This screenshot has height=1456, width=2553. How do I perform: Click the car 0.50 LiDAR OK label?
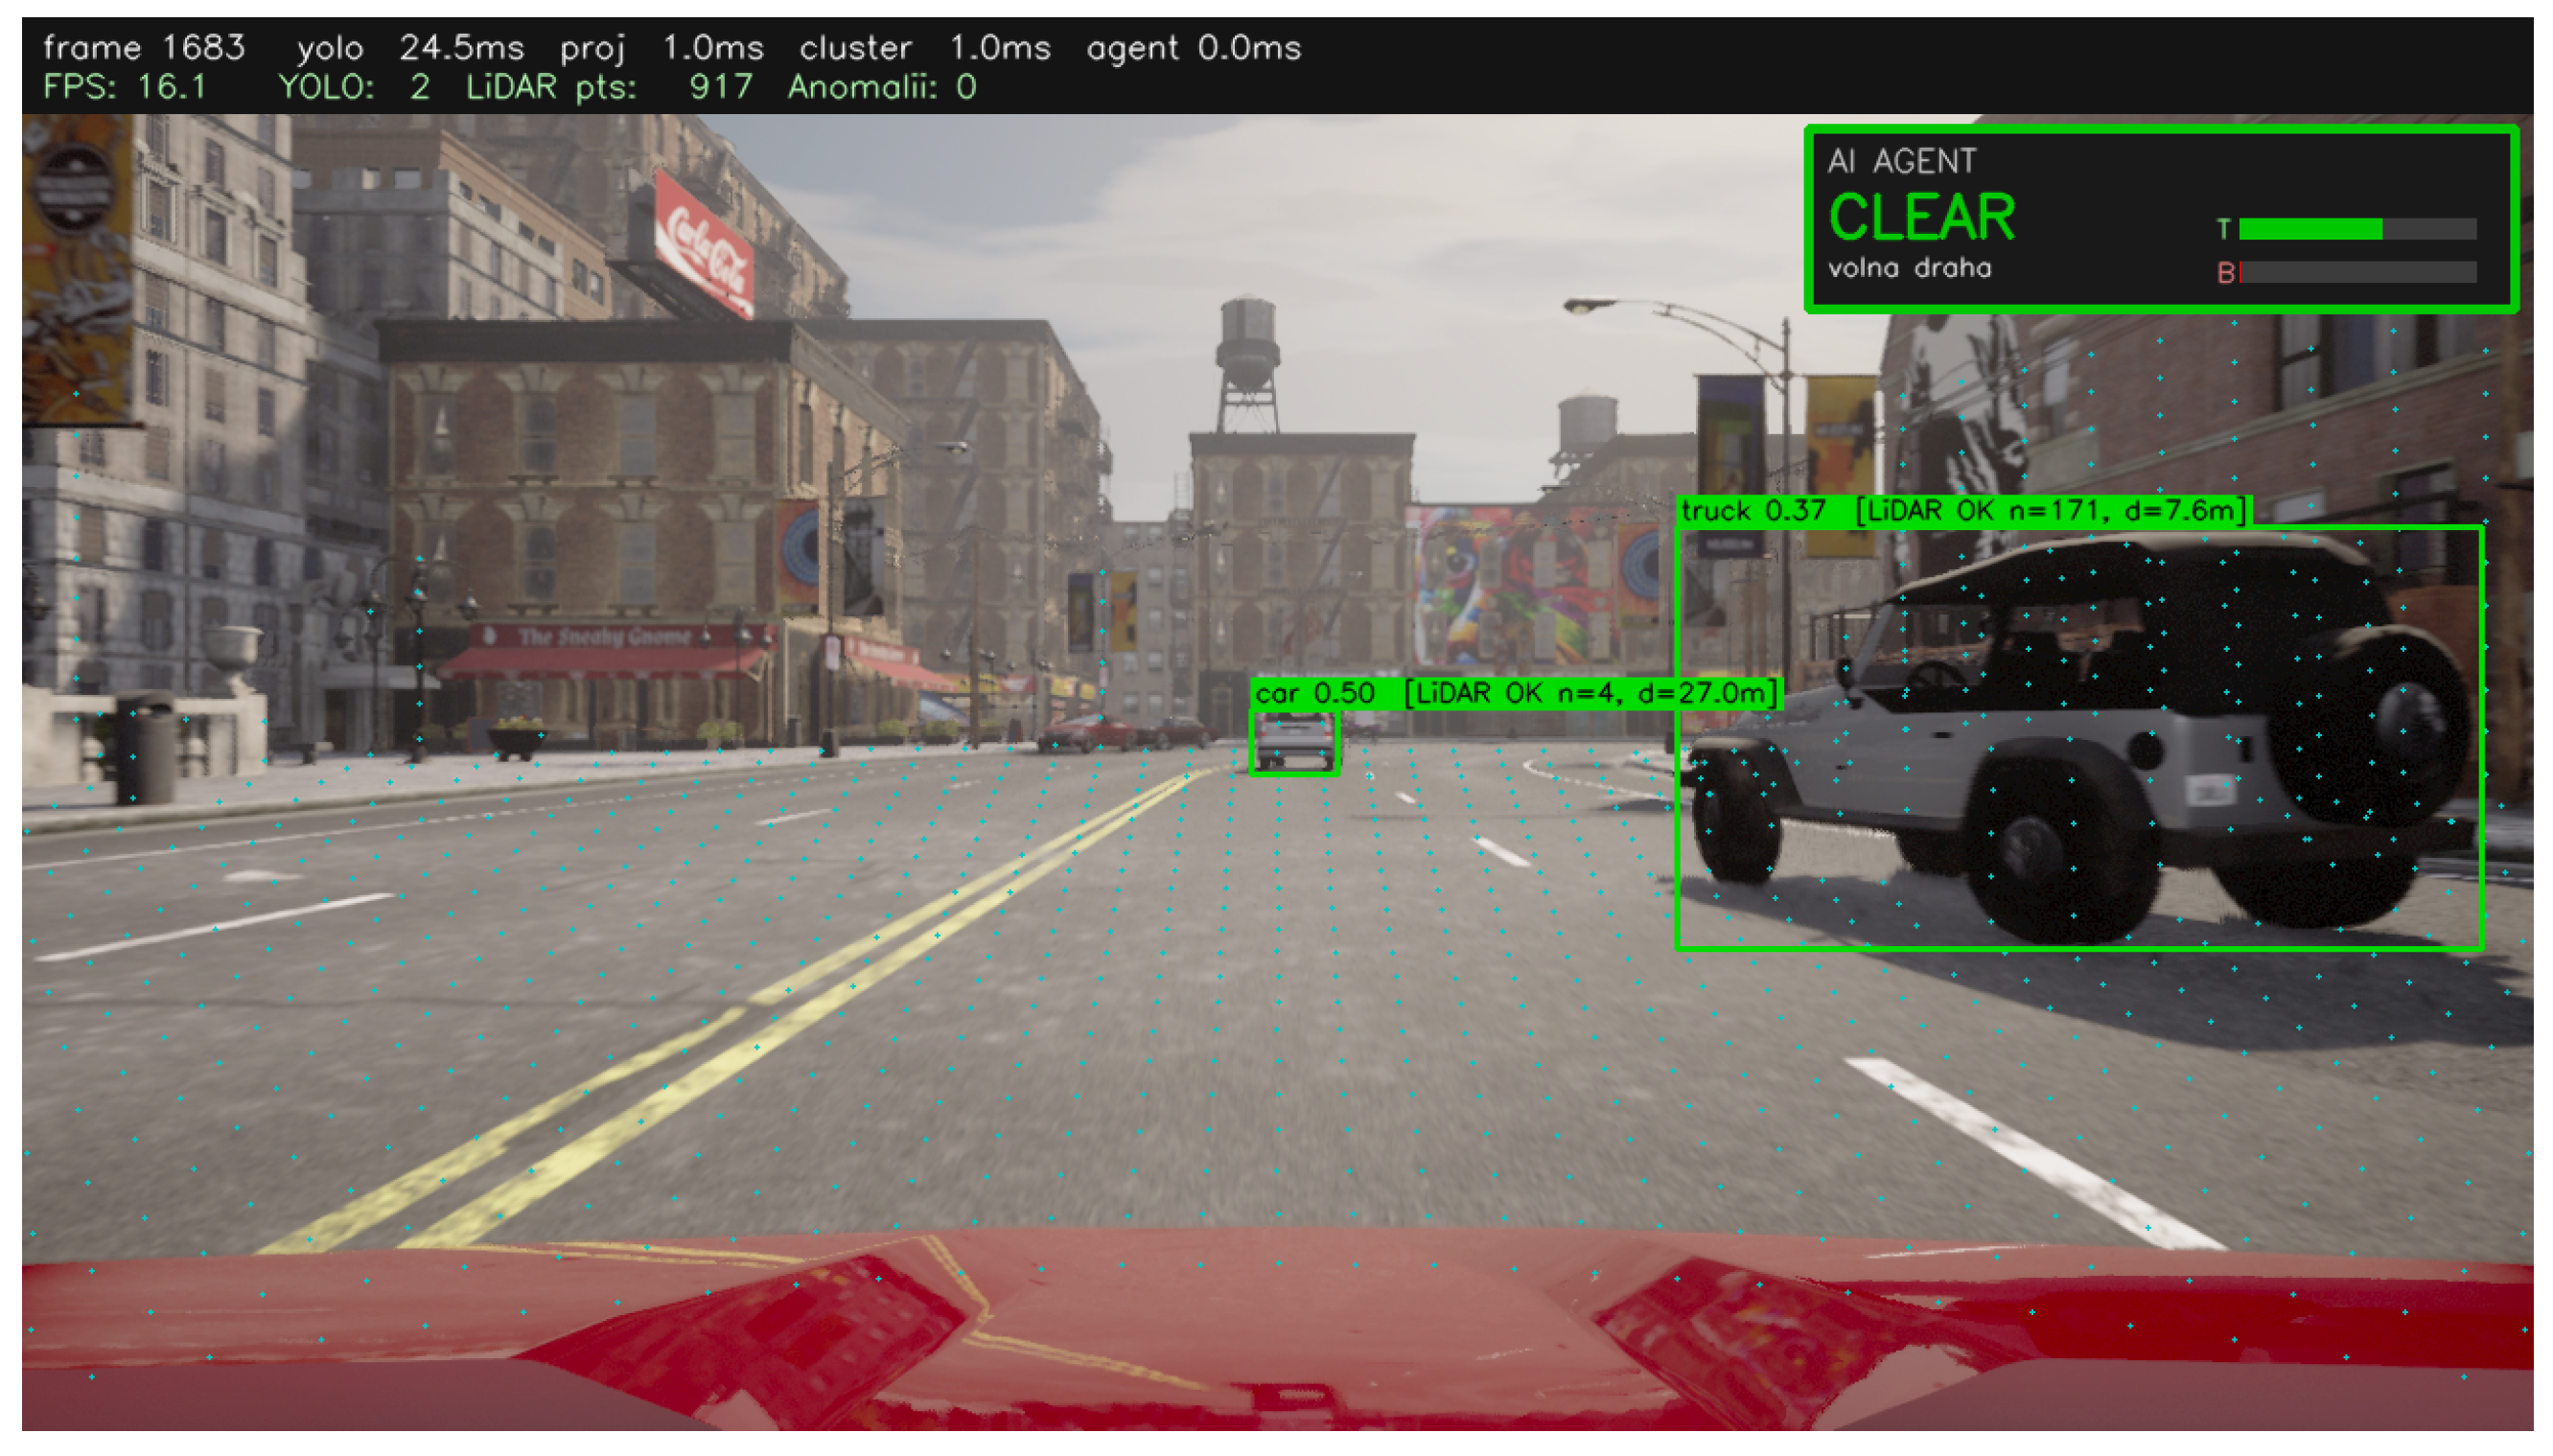coord(1514,693)
